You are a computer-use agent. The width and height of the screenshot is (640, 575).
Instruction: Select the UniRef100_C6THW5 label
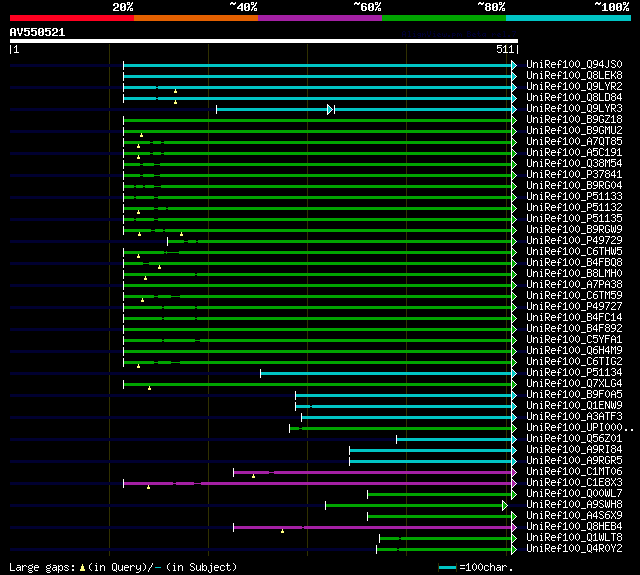[x=574, y=252]
